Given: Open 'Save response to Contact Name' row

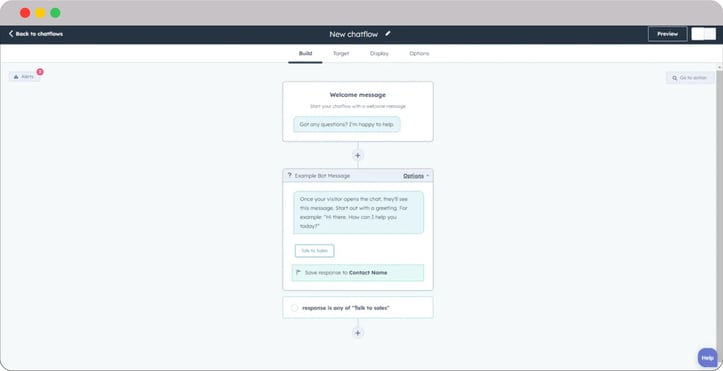Looking at the screenshot, I should [358, 272].
